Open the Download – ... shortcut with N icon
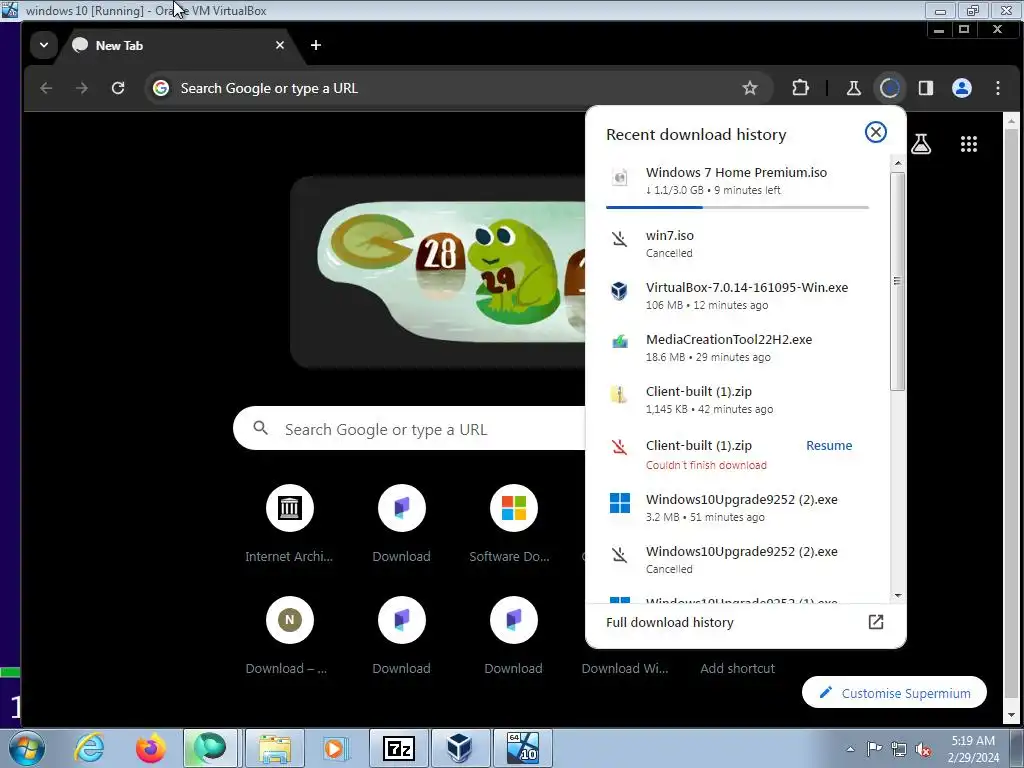This screenshot has height=768, width=1024. pos(289,634)
